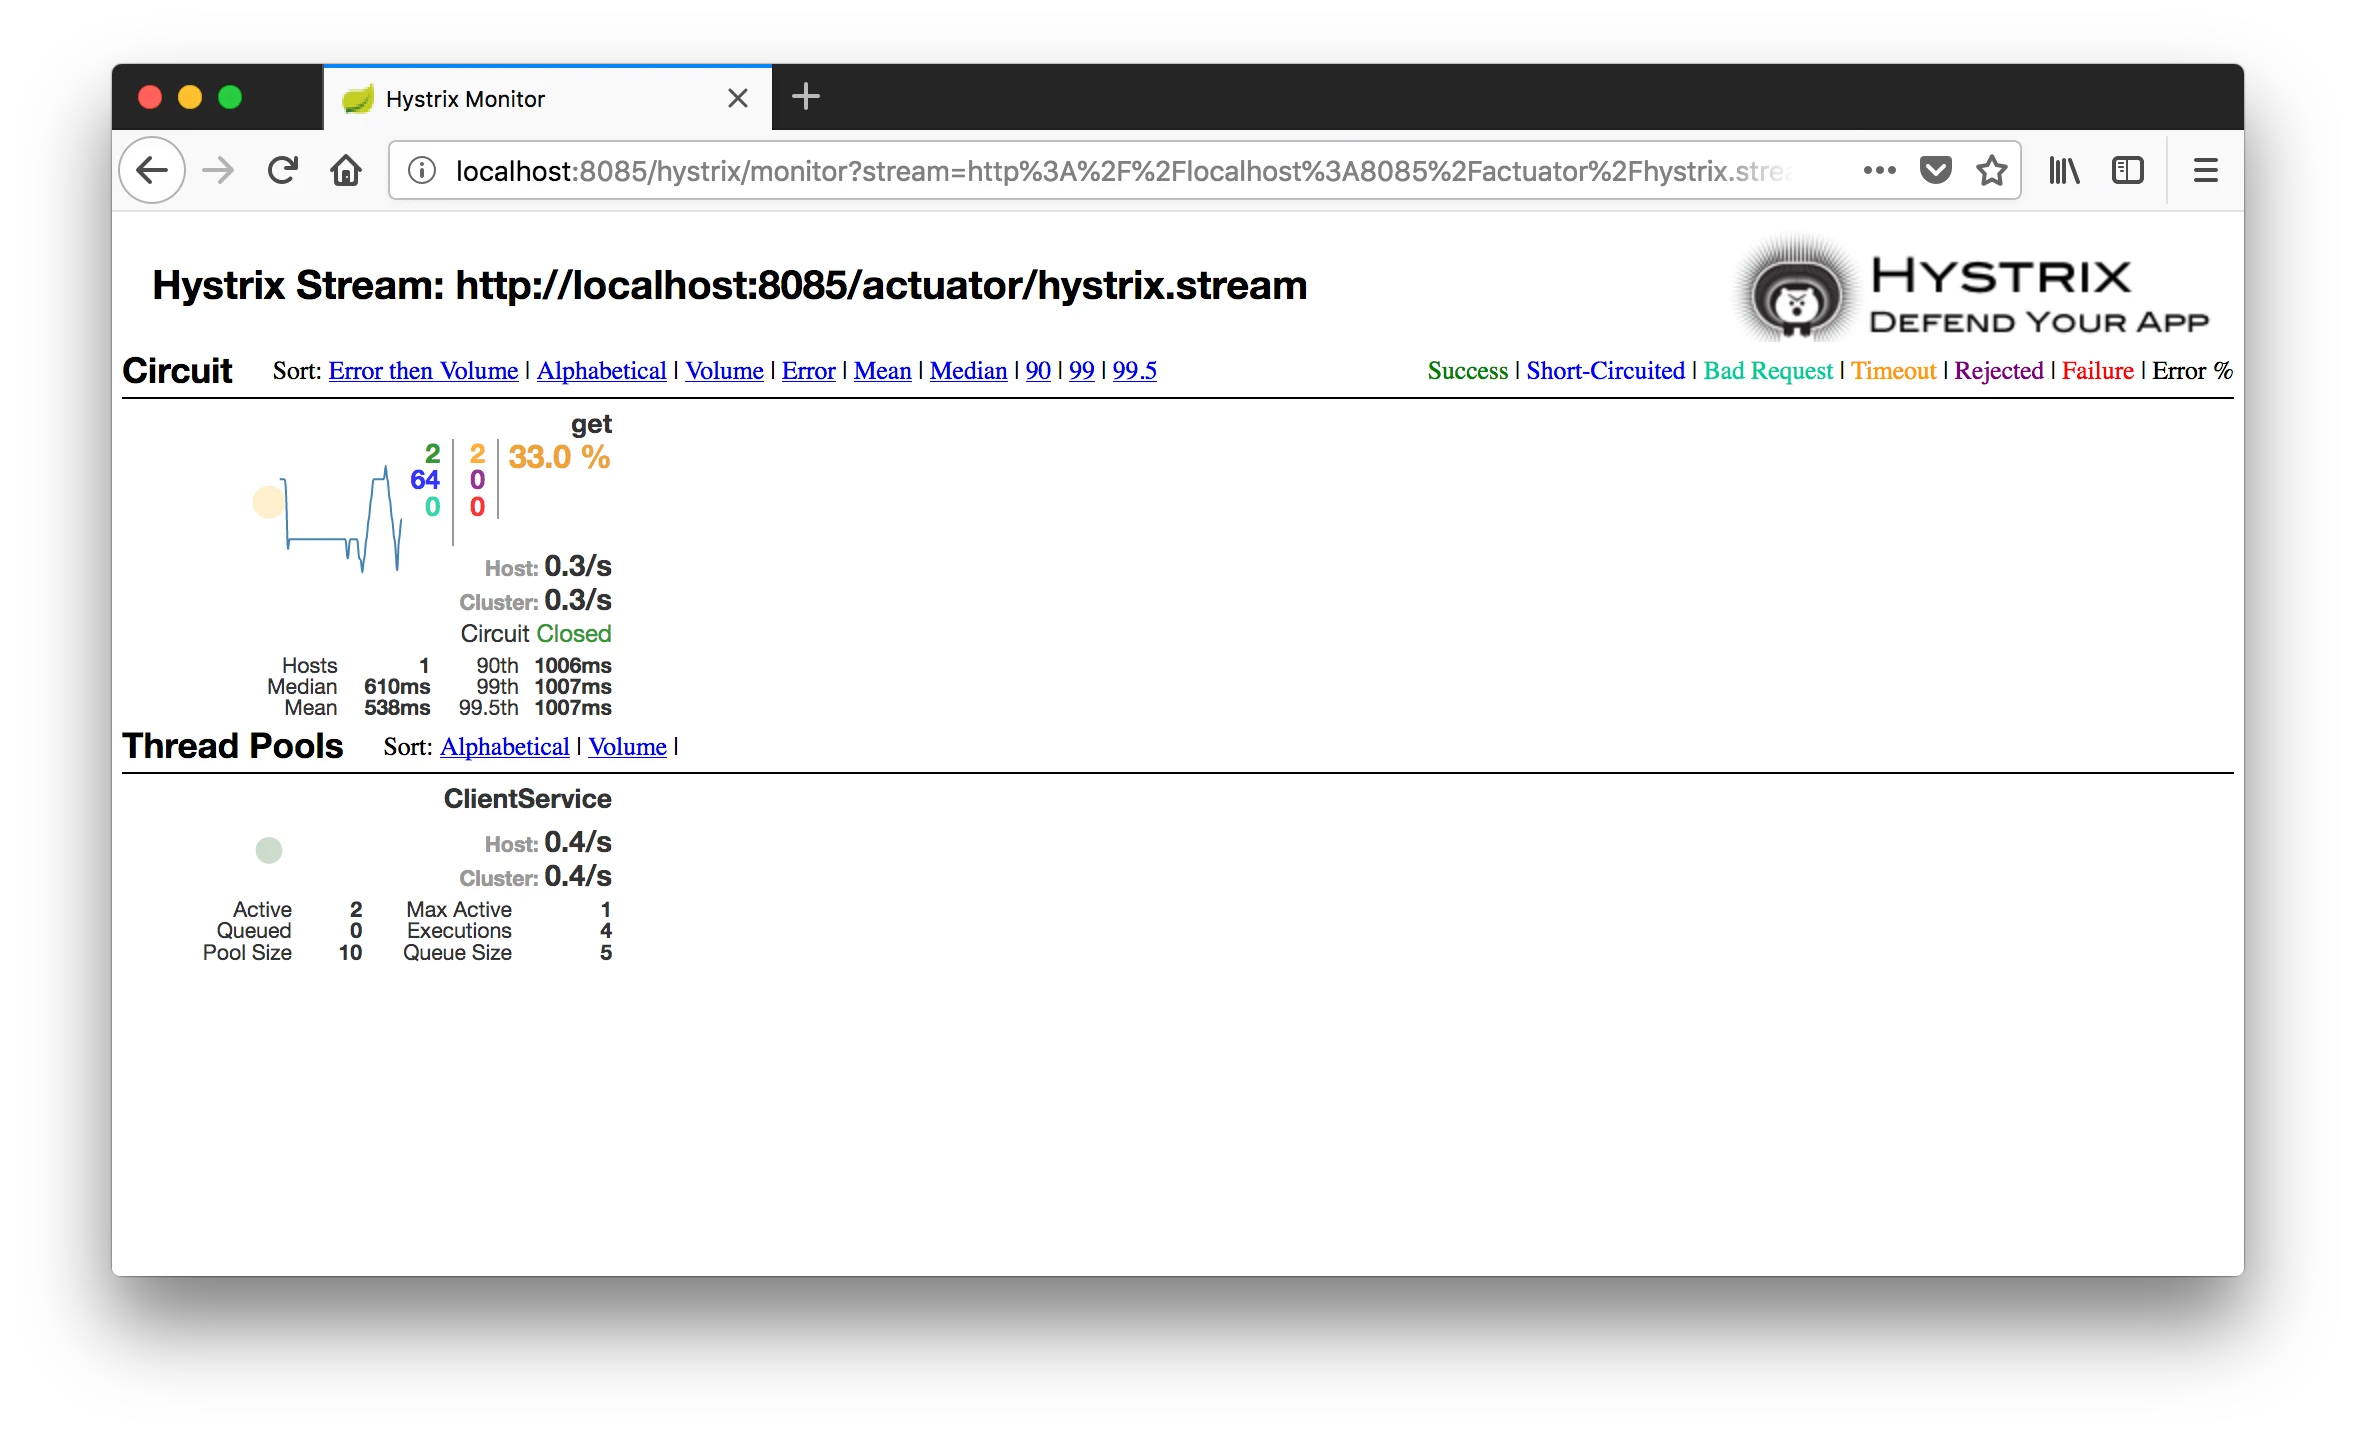The image size is (2356, 1436).
Task: Sort circuits by Median latency
Action: pyautogui.click(x=968, y=371)
